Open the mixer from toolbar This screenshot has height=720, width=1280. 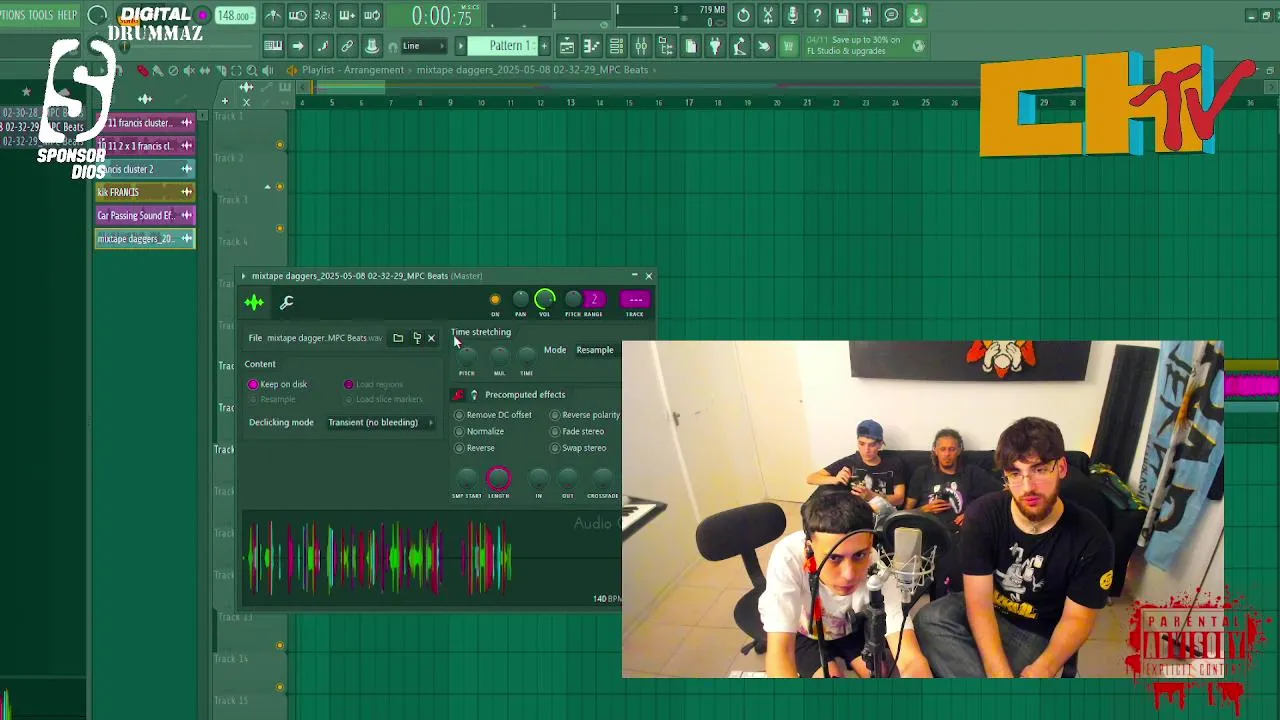pos(641,46)
